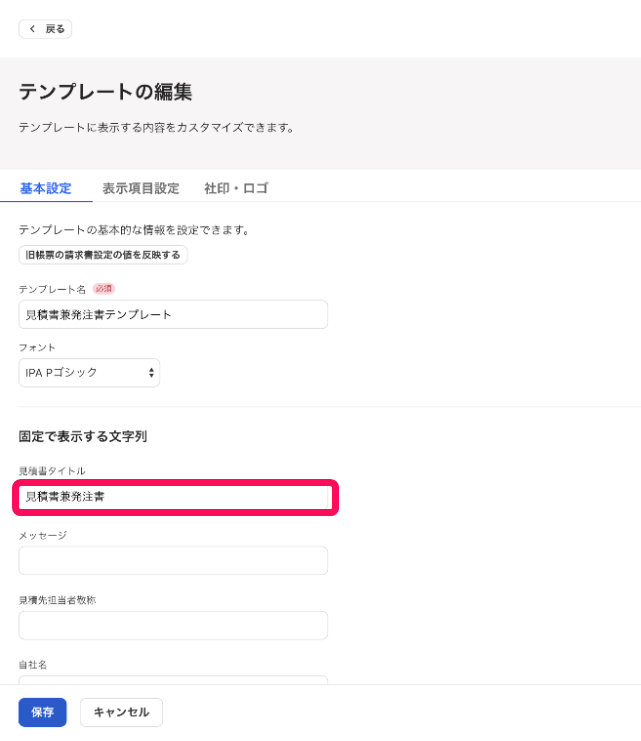Click the 見積書タイトル label
Viewport: 641px width, 741px height.
coord(52,471)
